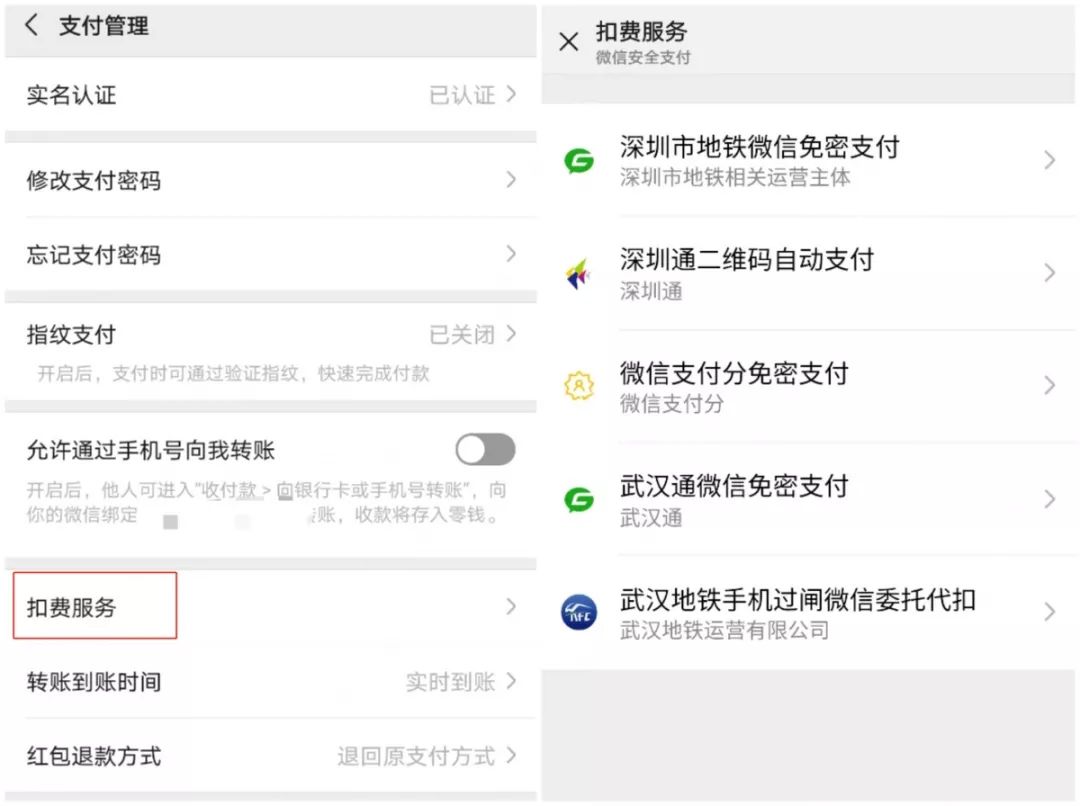Open 微信支付分免密支付 service entry

coord(809,386)
